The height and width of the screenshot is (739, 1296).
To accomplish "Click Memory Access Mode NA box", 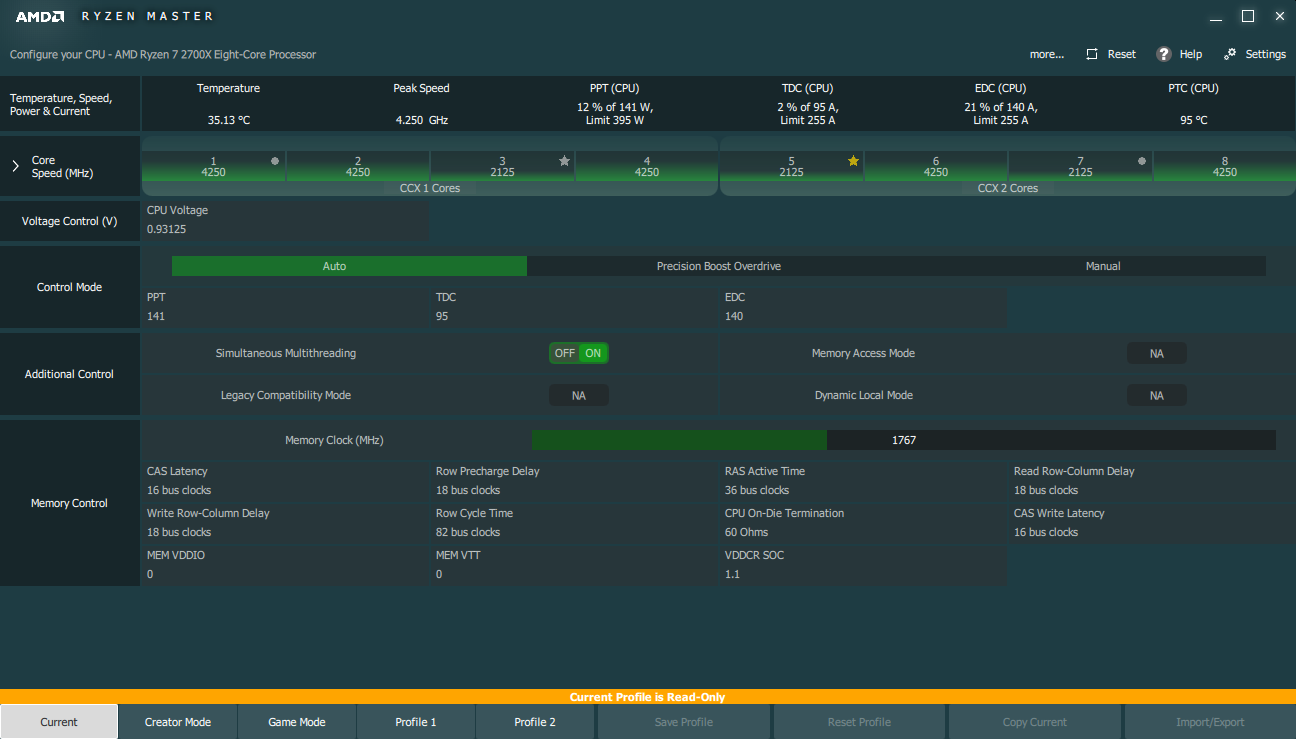I will [x=1157, y=353].
